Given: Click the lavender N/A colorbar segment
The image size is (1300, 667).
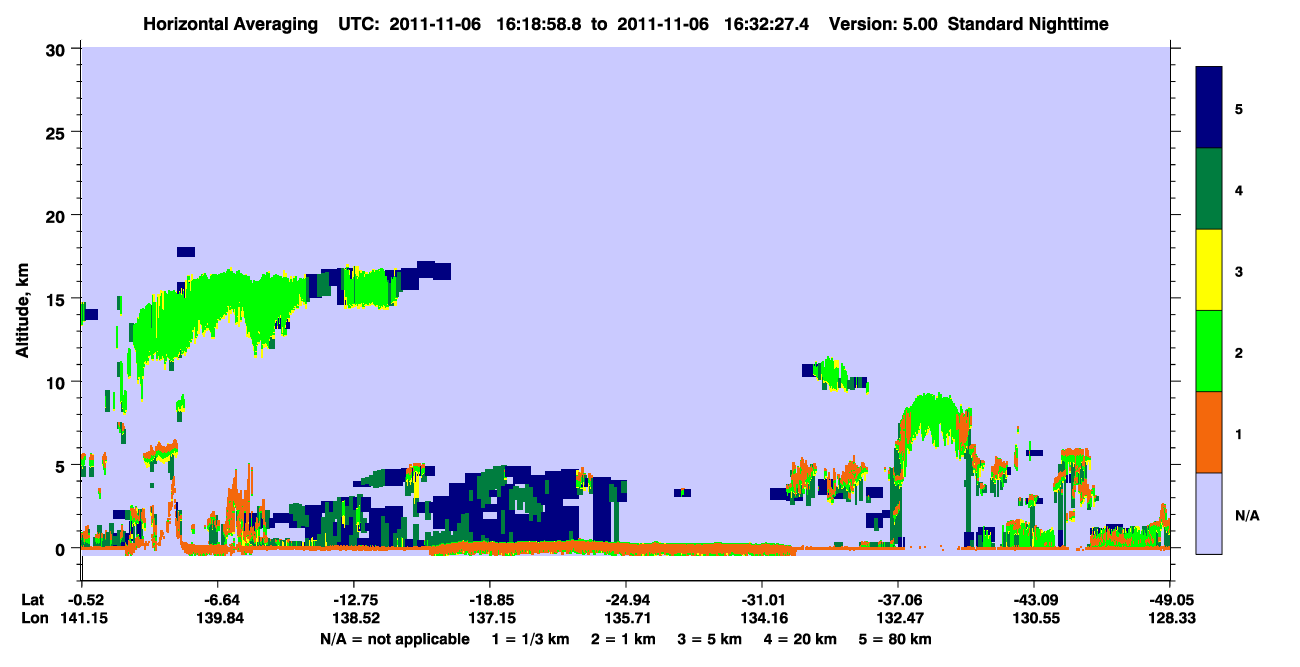Looking at the screenshot, I should (x=1209, y=513).
